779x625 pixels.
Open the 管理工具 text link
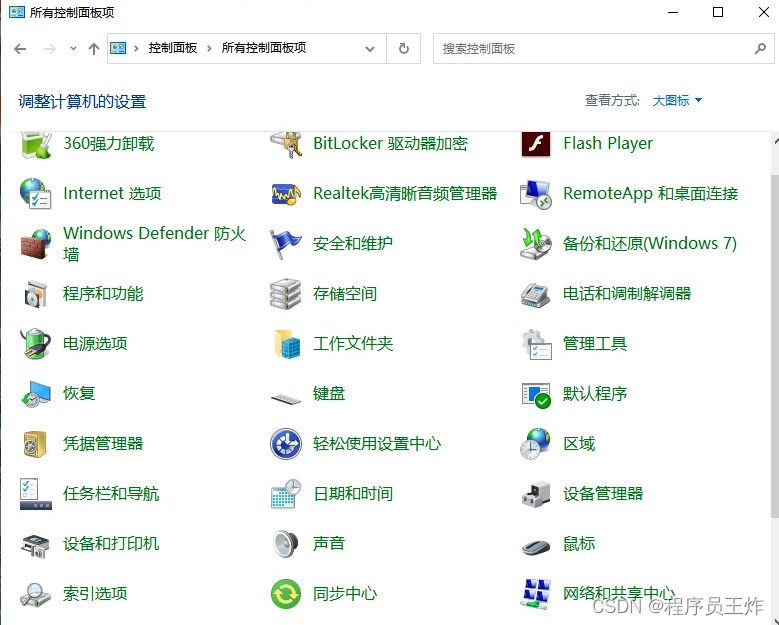(x=595, y=344)
